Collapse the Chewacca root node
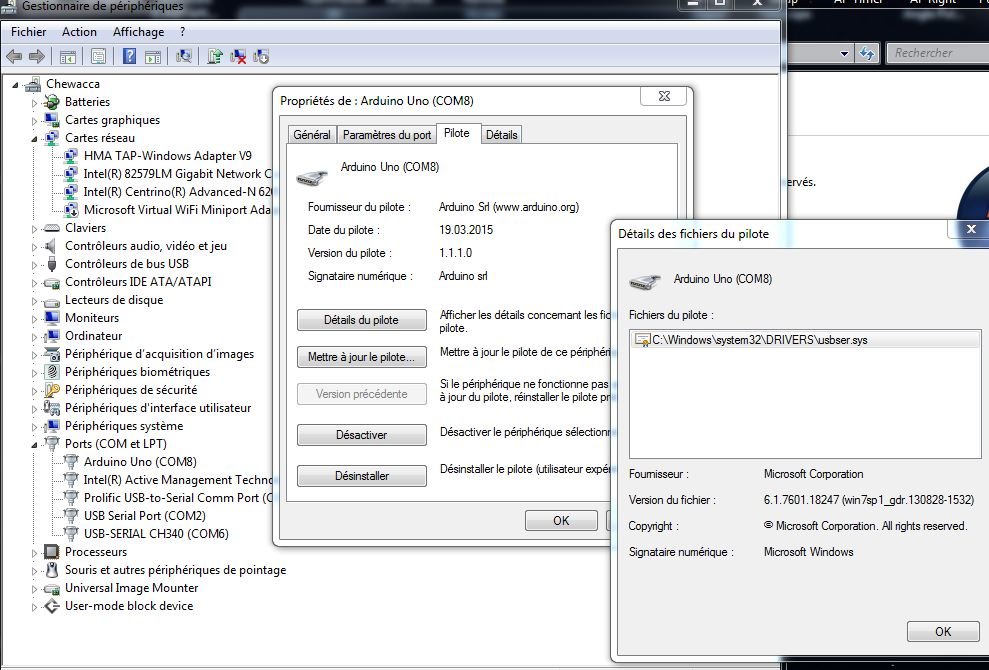989x670 pixels. click(x=16, y=85)
